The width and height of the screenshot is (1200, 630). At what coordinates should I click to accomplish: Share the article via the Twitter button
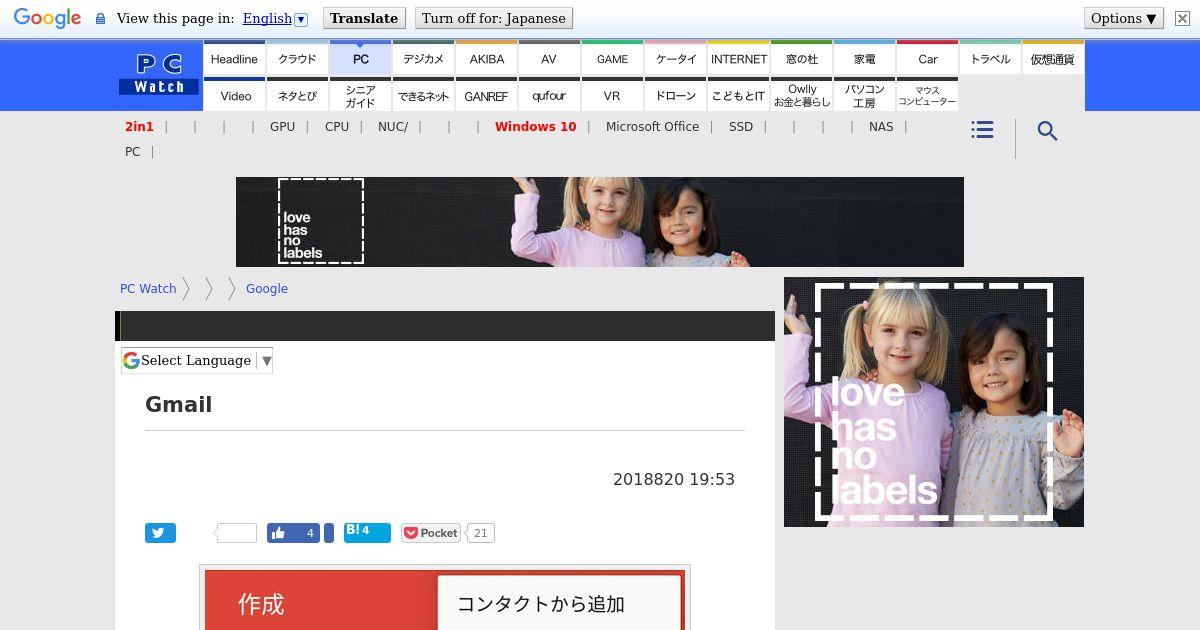pyautogui.click(x=160, y=533)
